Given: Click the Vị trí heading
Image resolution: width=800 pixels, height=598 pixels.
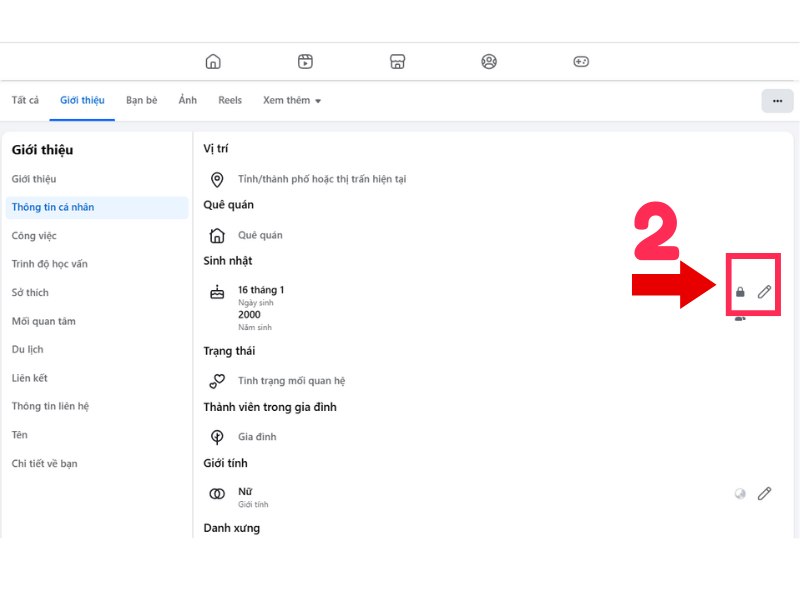Looking at the screenshot, I should [215, 149].
